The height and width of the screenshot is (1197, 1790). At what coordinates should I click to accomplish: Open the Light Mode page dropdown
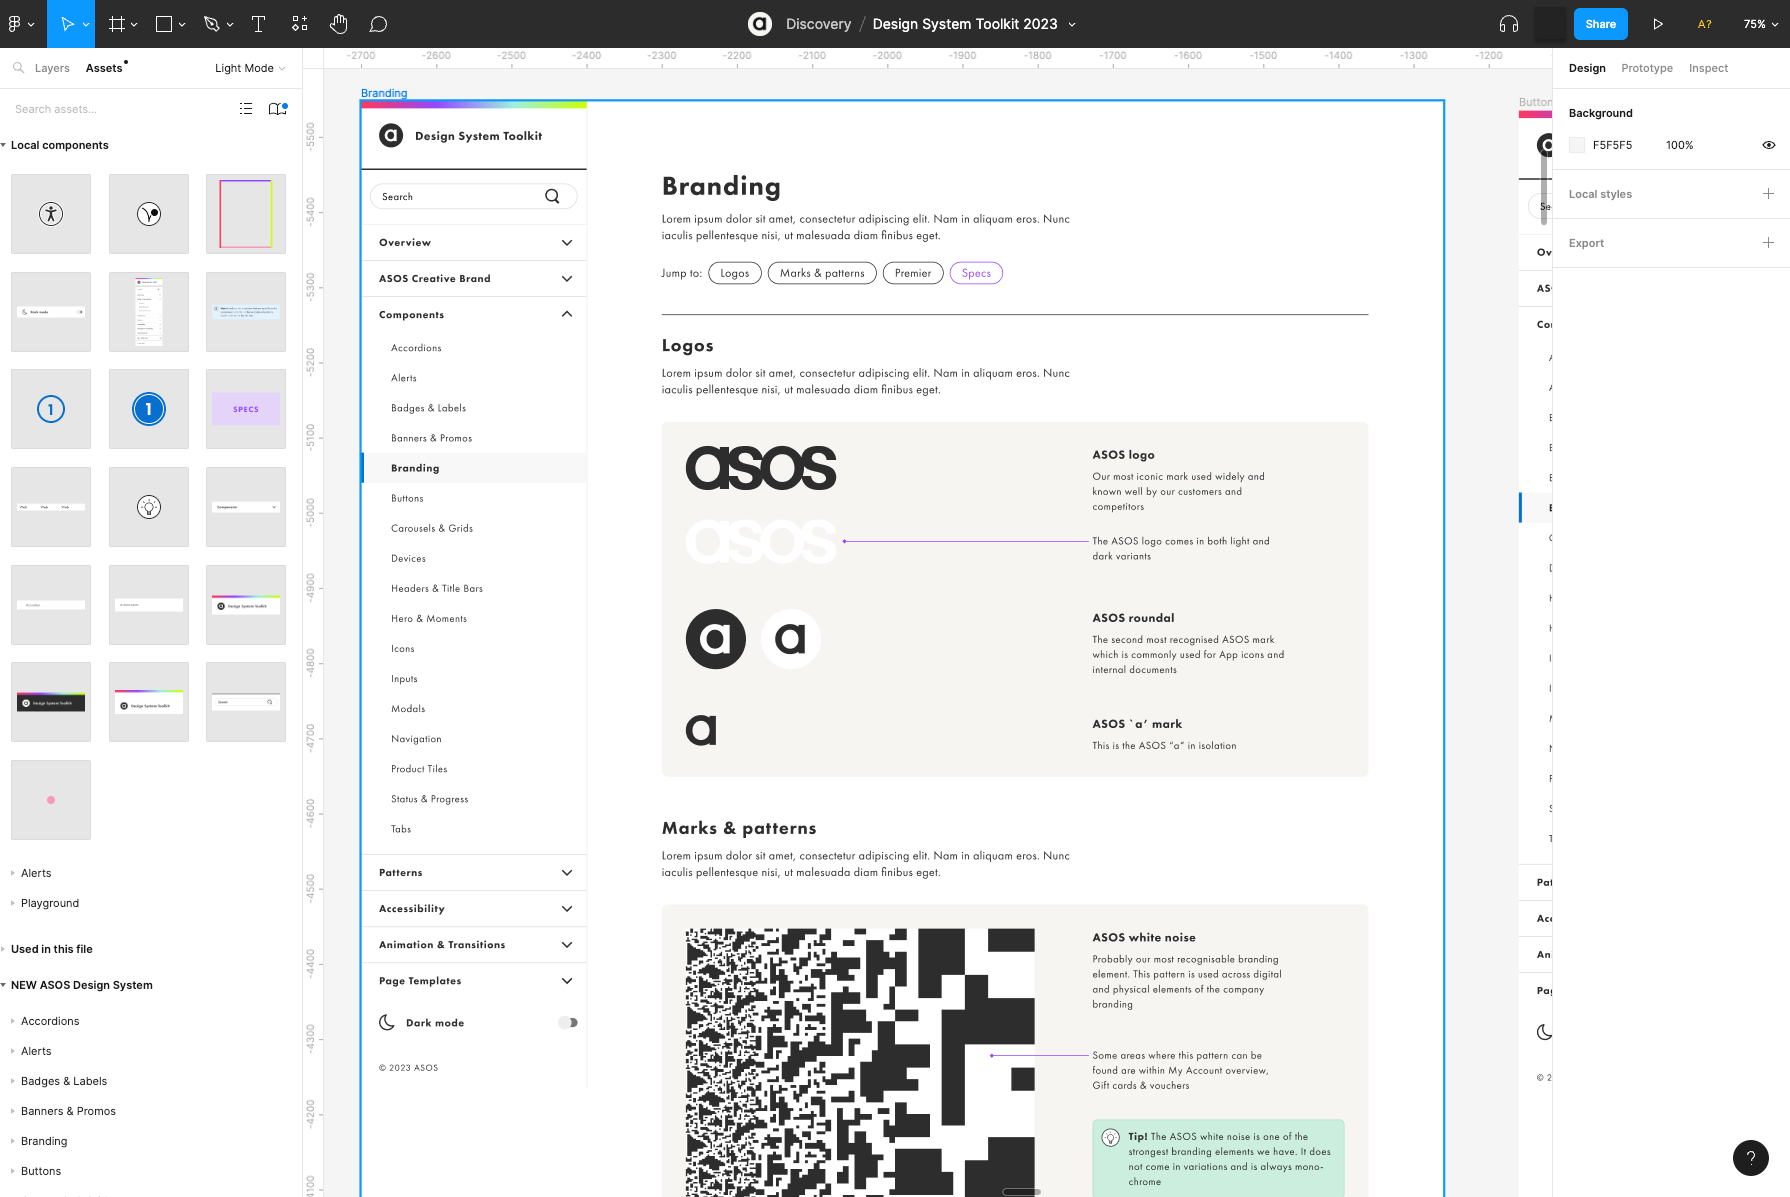(x=250, y=68)
